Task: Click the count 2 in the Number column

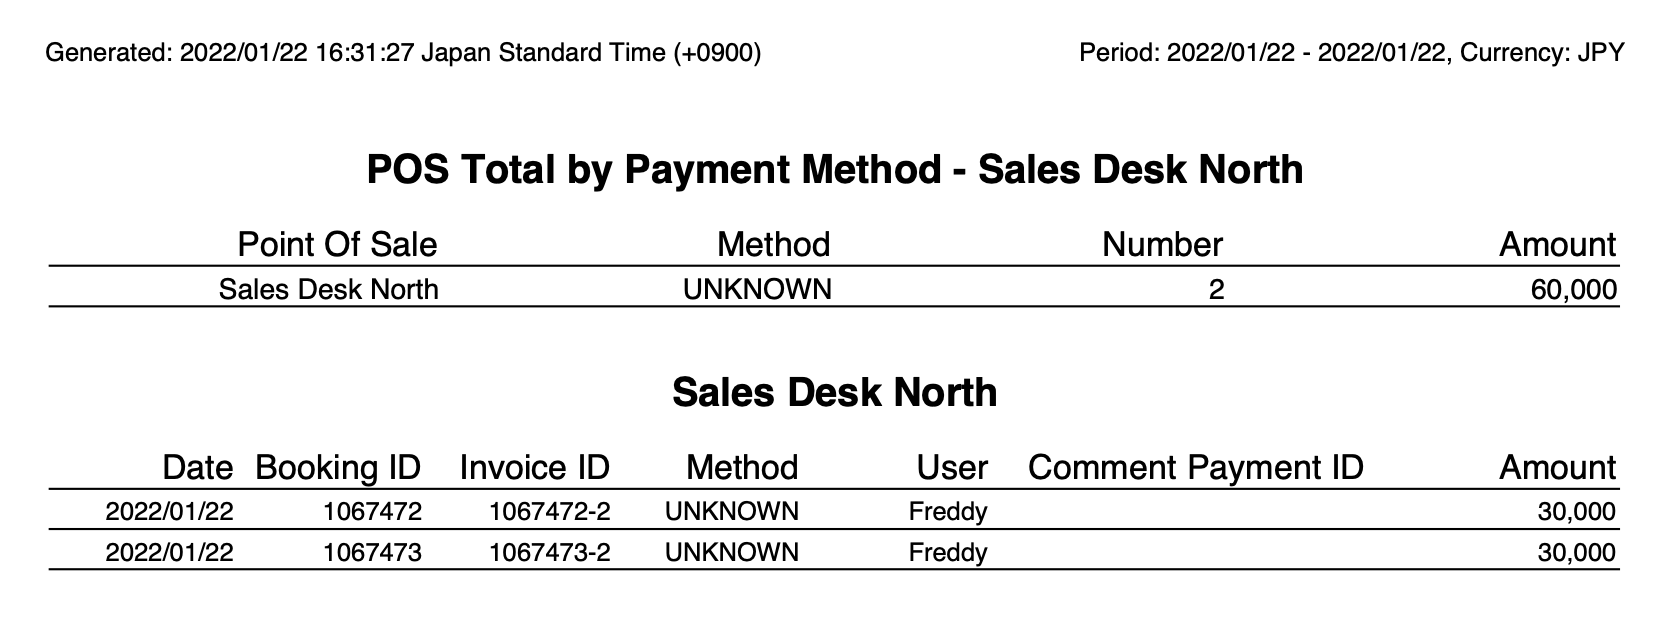Action: 1215,290
